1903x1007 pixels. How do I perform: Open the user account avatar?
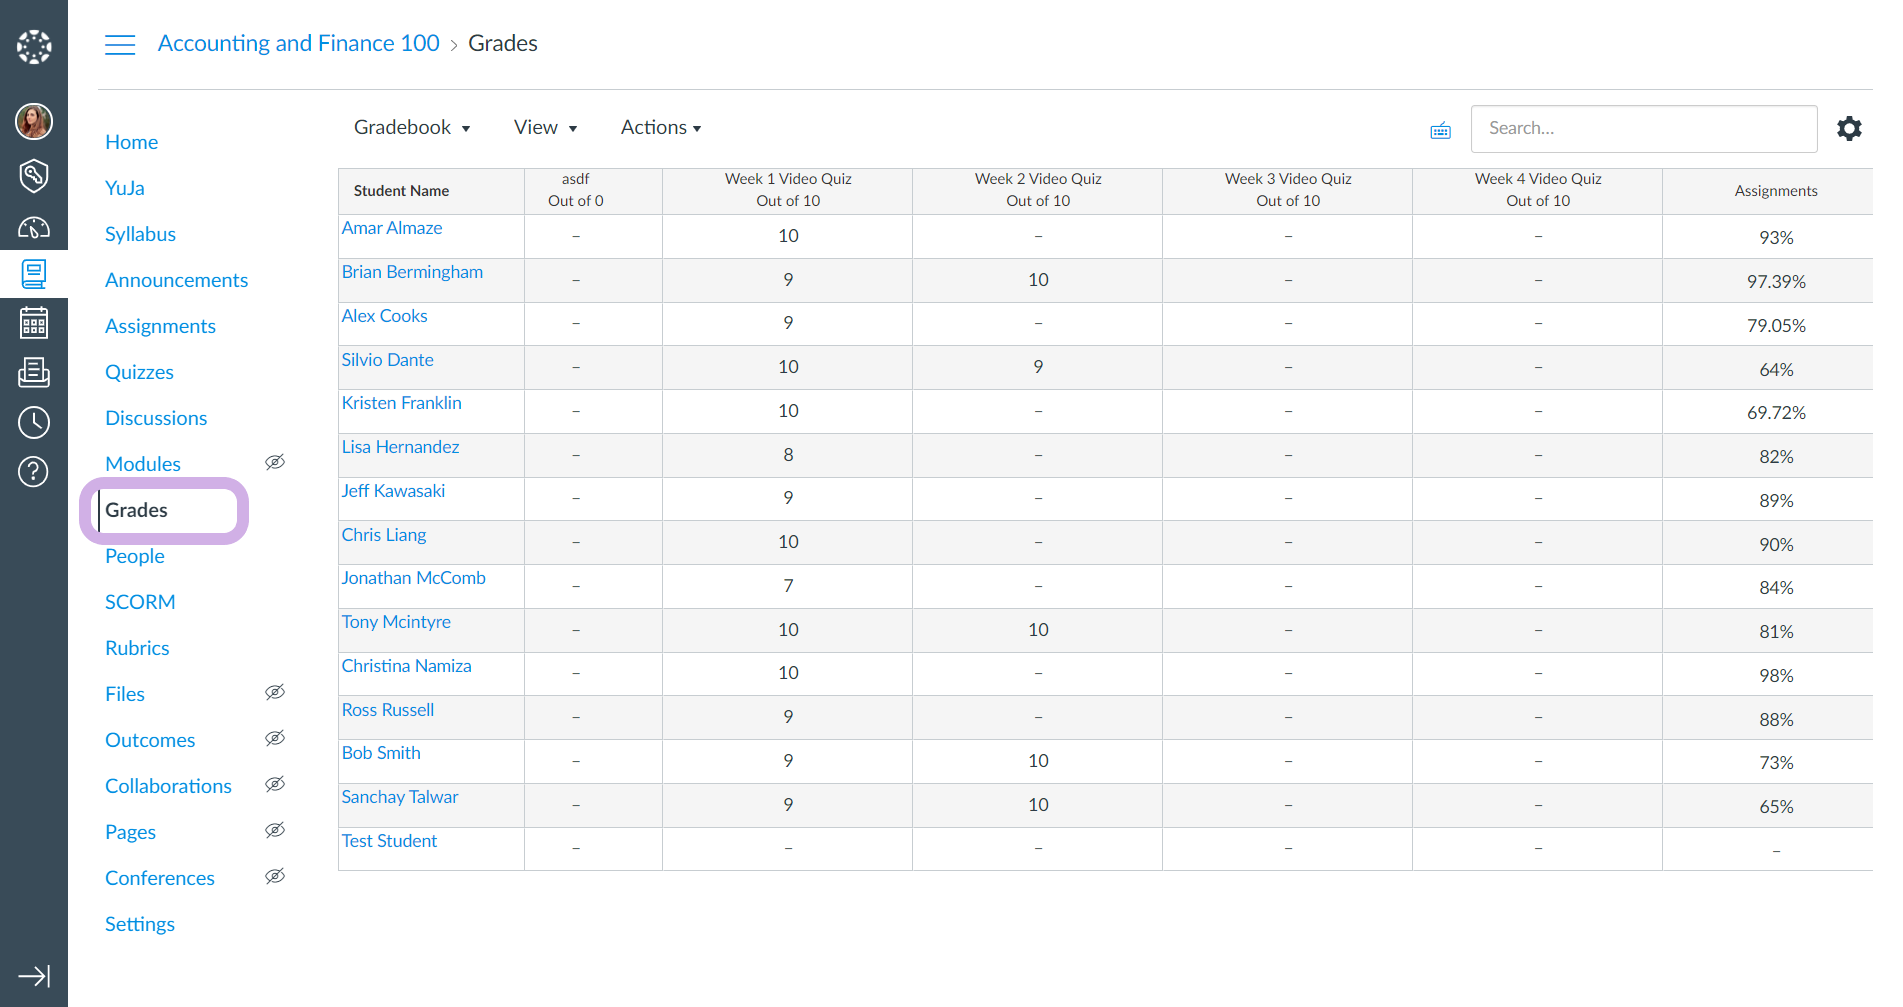[34, 121]
